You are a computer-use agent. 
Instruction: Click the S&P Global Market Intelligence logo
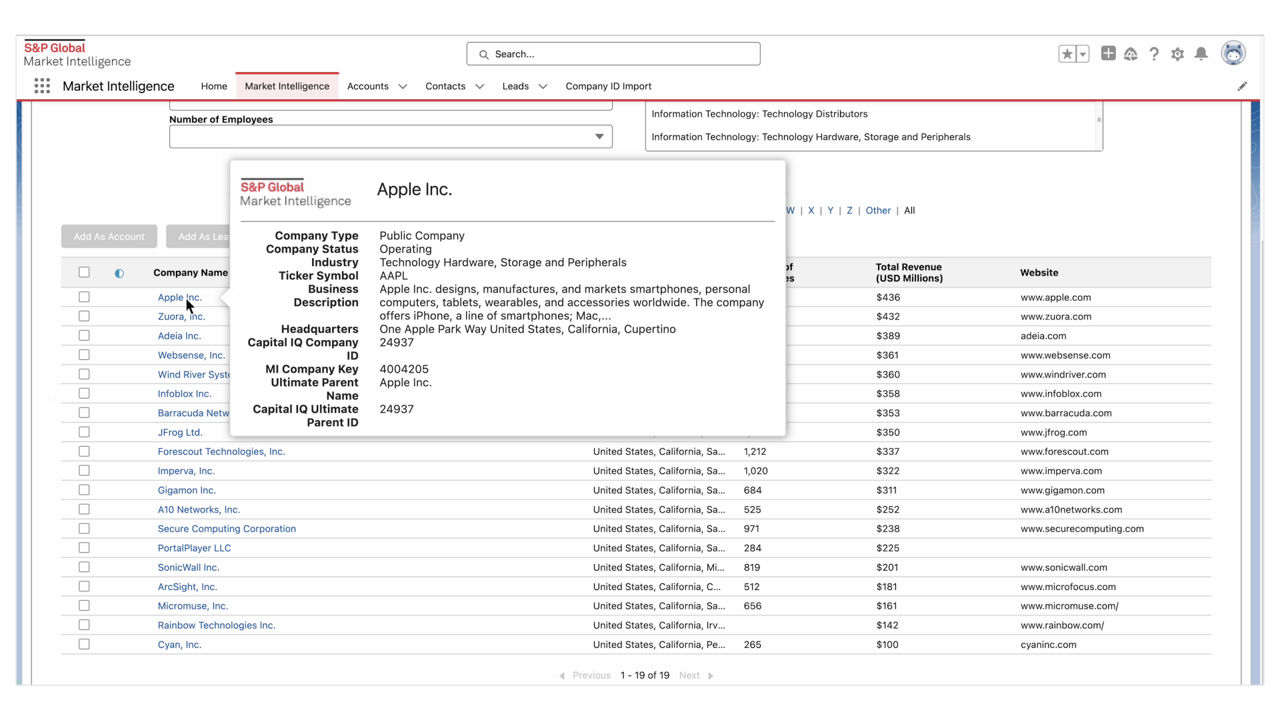pyautogui.click(x=77, y=54)
